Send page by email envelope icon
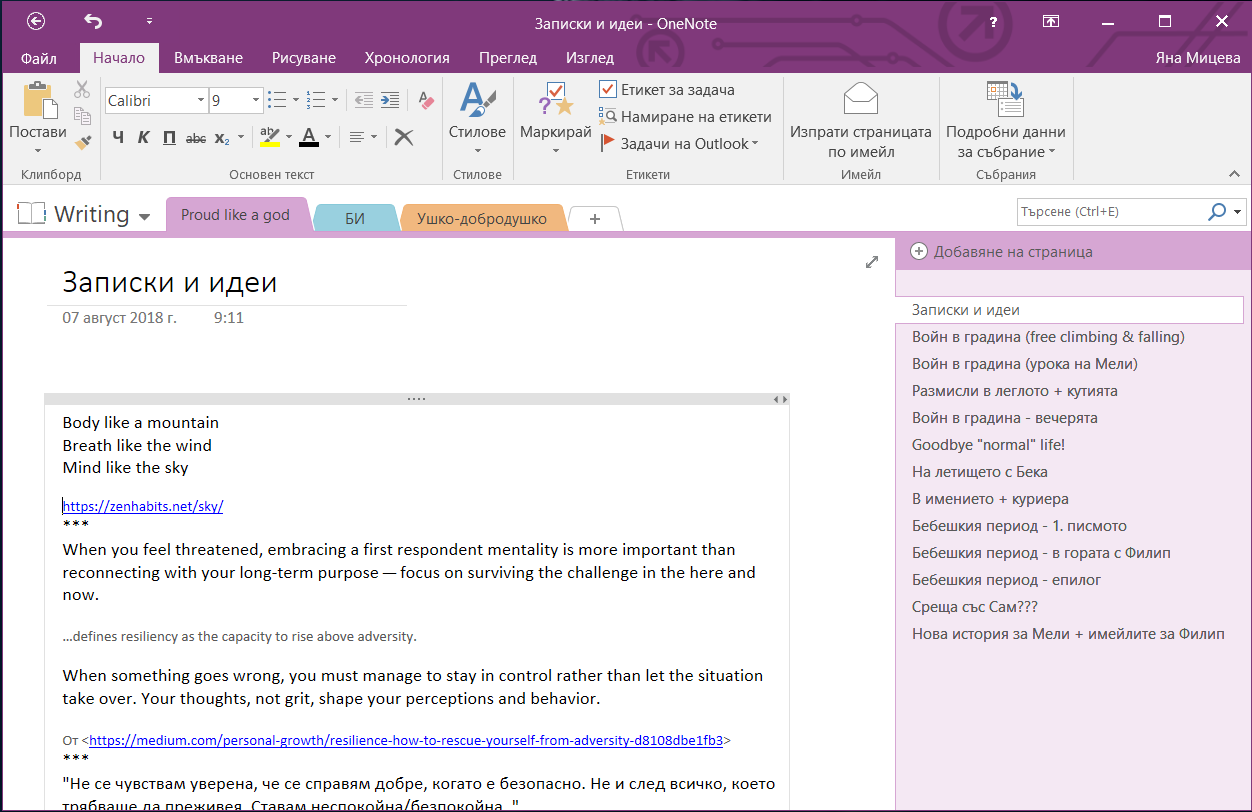This screenshot has height=812, width=1252. (860, 100)
